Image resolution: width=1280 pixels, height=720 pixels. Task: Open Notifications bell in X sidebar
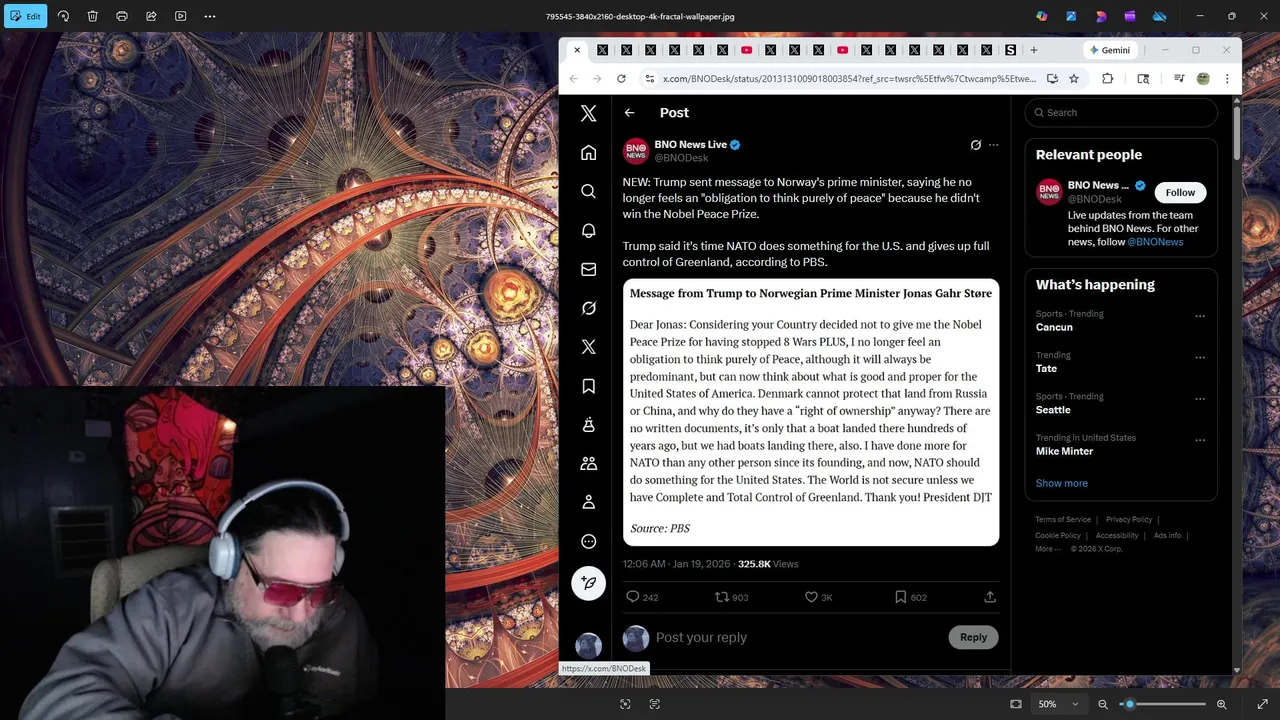(x=589, y=230)
